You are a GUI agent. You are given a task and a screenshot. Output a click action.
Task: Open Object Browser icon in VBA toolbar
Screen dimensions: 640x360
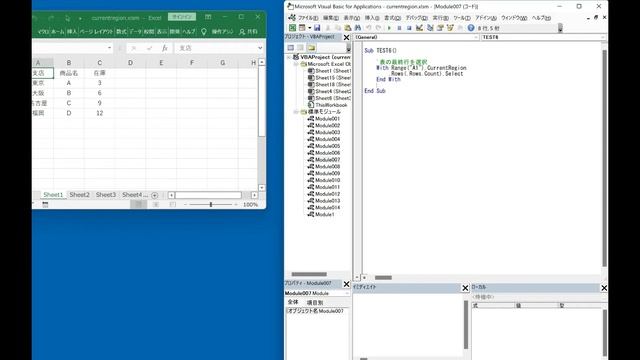click(450, 28)
